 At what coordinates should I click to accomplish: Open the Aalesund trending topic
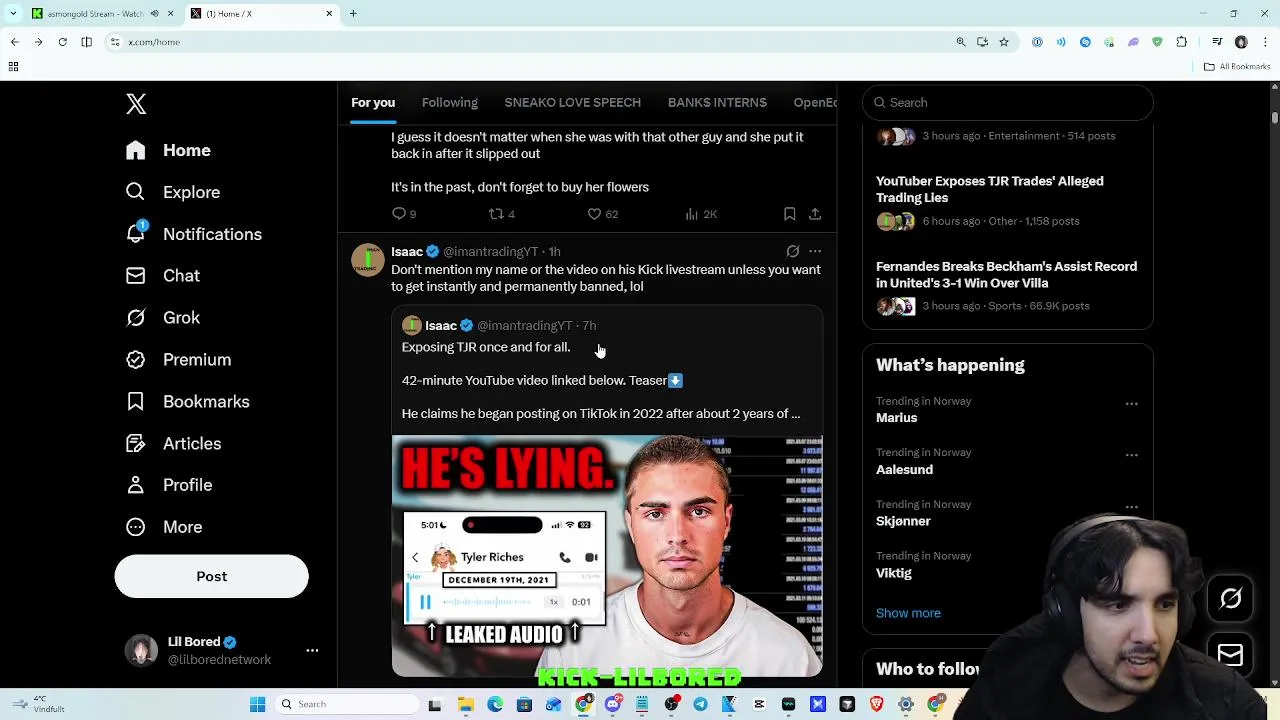point(904,470)
